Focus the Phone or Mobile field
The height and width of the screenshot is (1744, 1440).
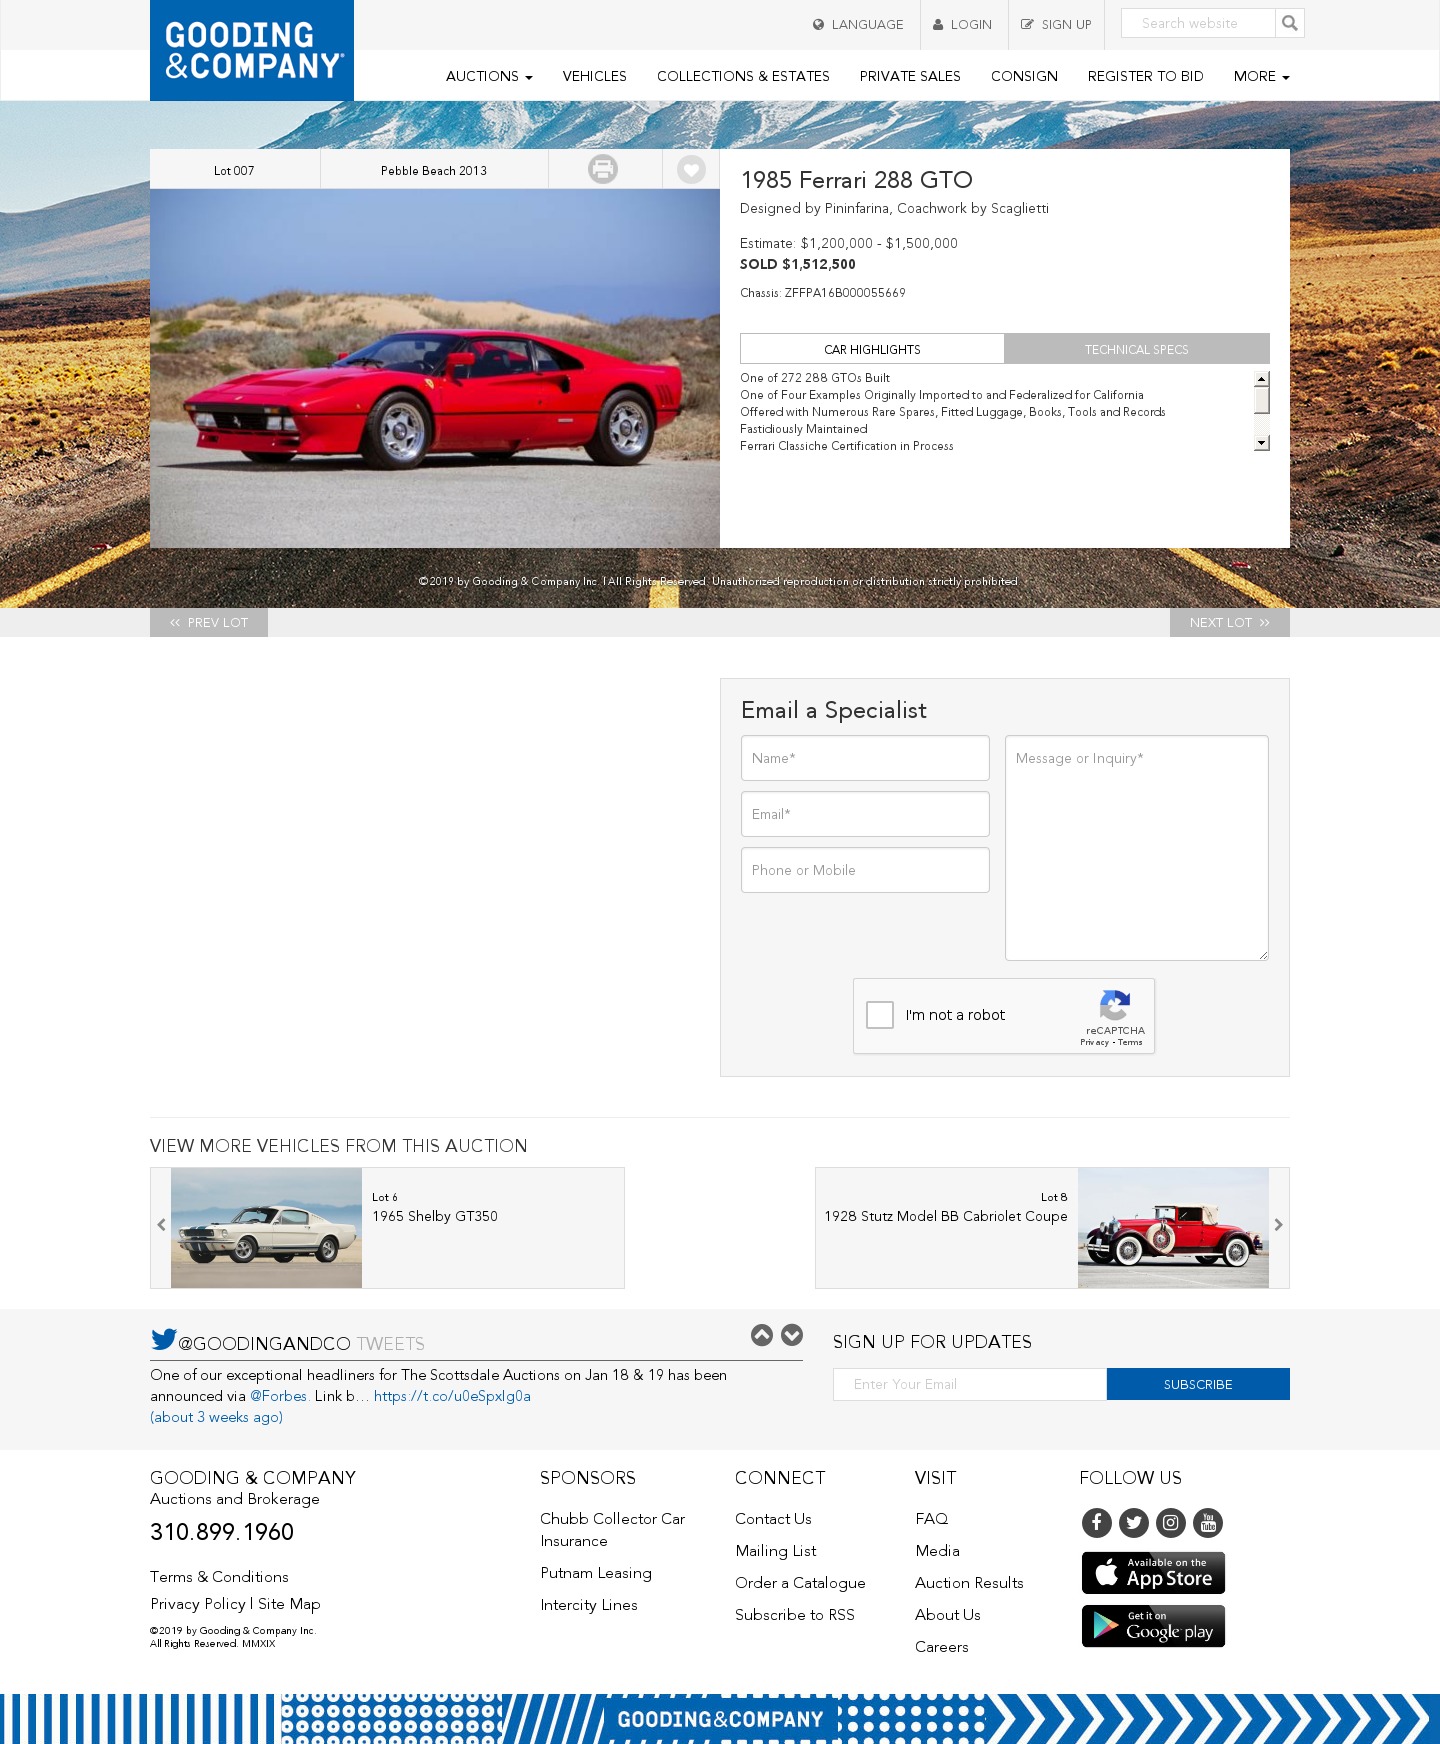coord(865,870)
